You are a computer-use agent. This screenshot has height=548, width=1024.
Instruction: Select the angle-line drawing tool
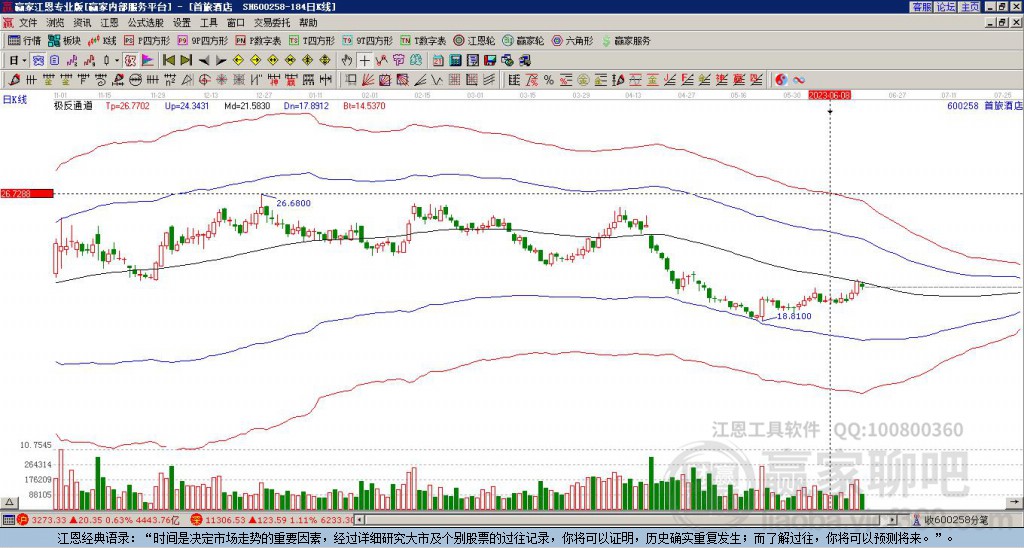tap(420, 80)
